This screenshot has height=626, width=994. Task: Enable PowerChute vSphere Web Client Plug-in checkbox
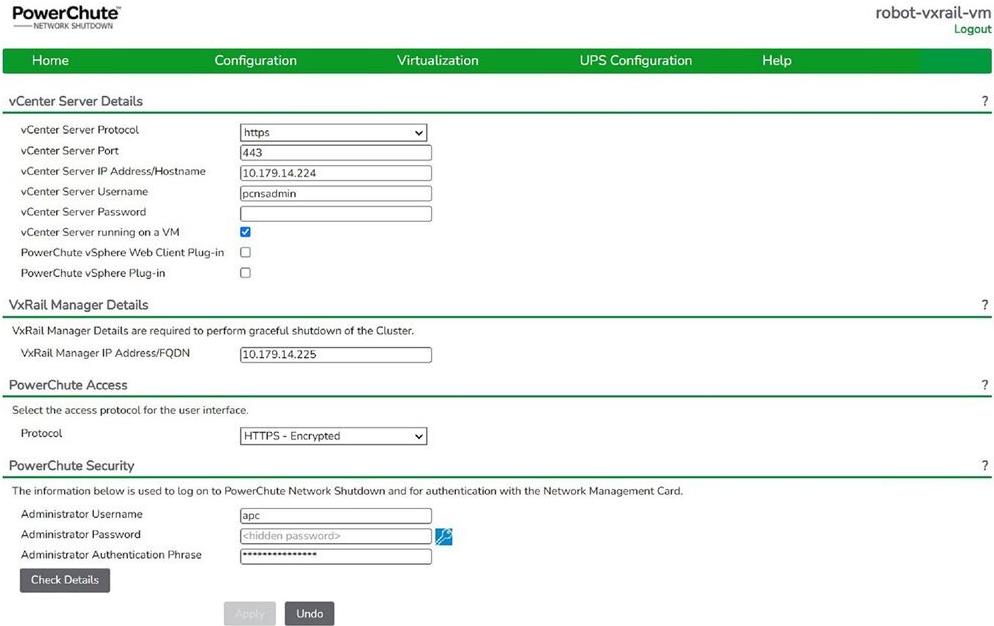(x=245, y=253)
